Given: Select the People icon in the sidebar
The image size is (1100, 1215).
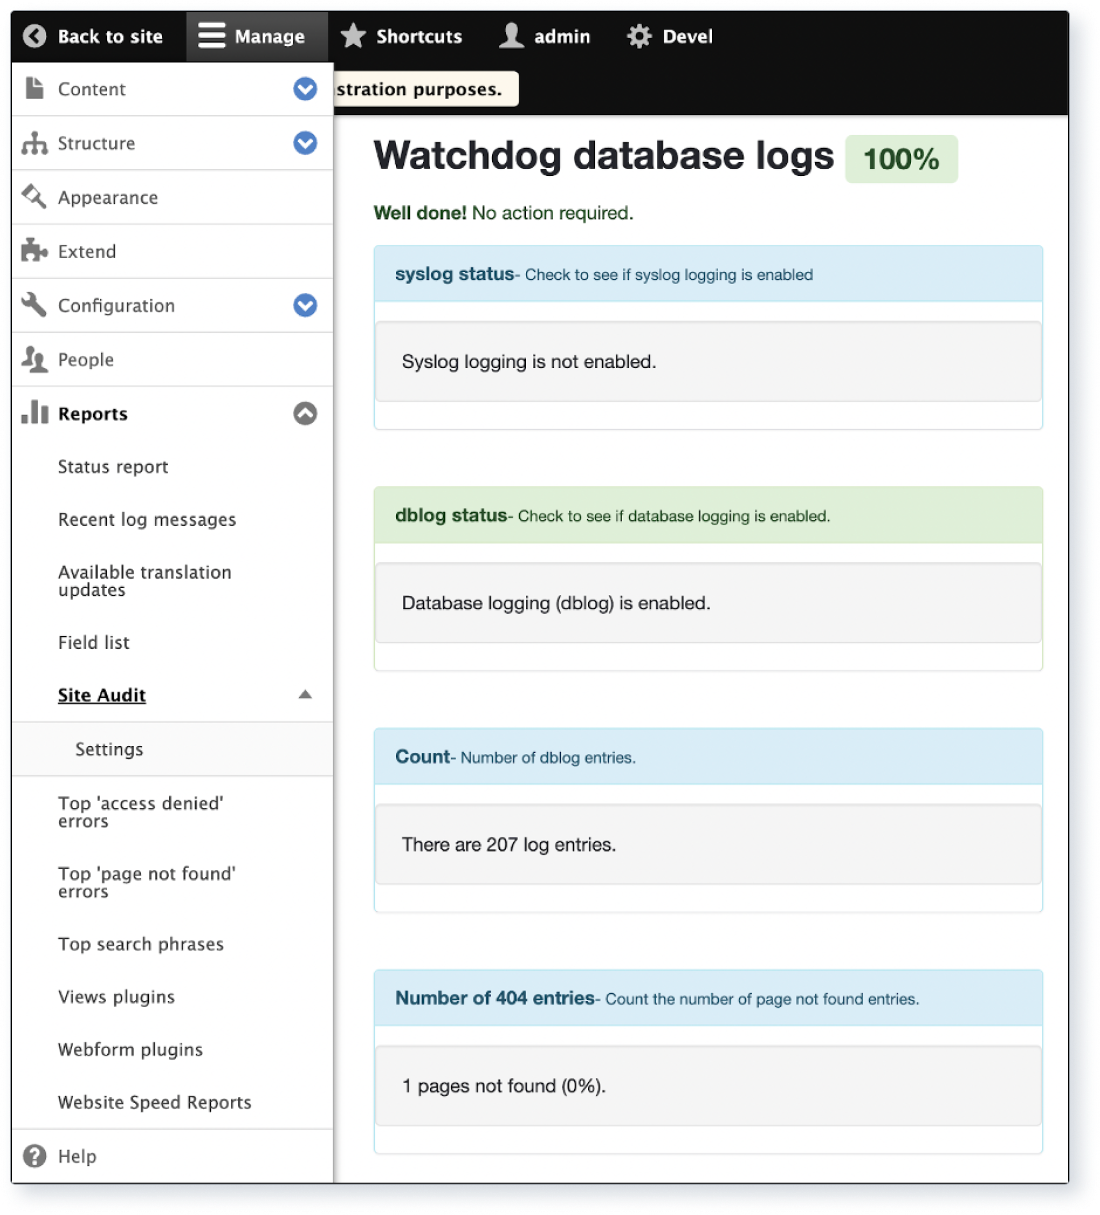Looking at the screenshot, I should (33, 359).
